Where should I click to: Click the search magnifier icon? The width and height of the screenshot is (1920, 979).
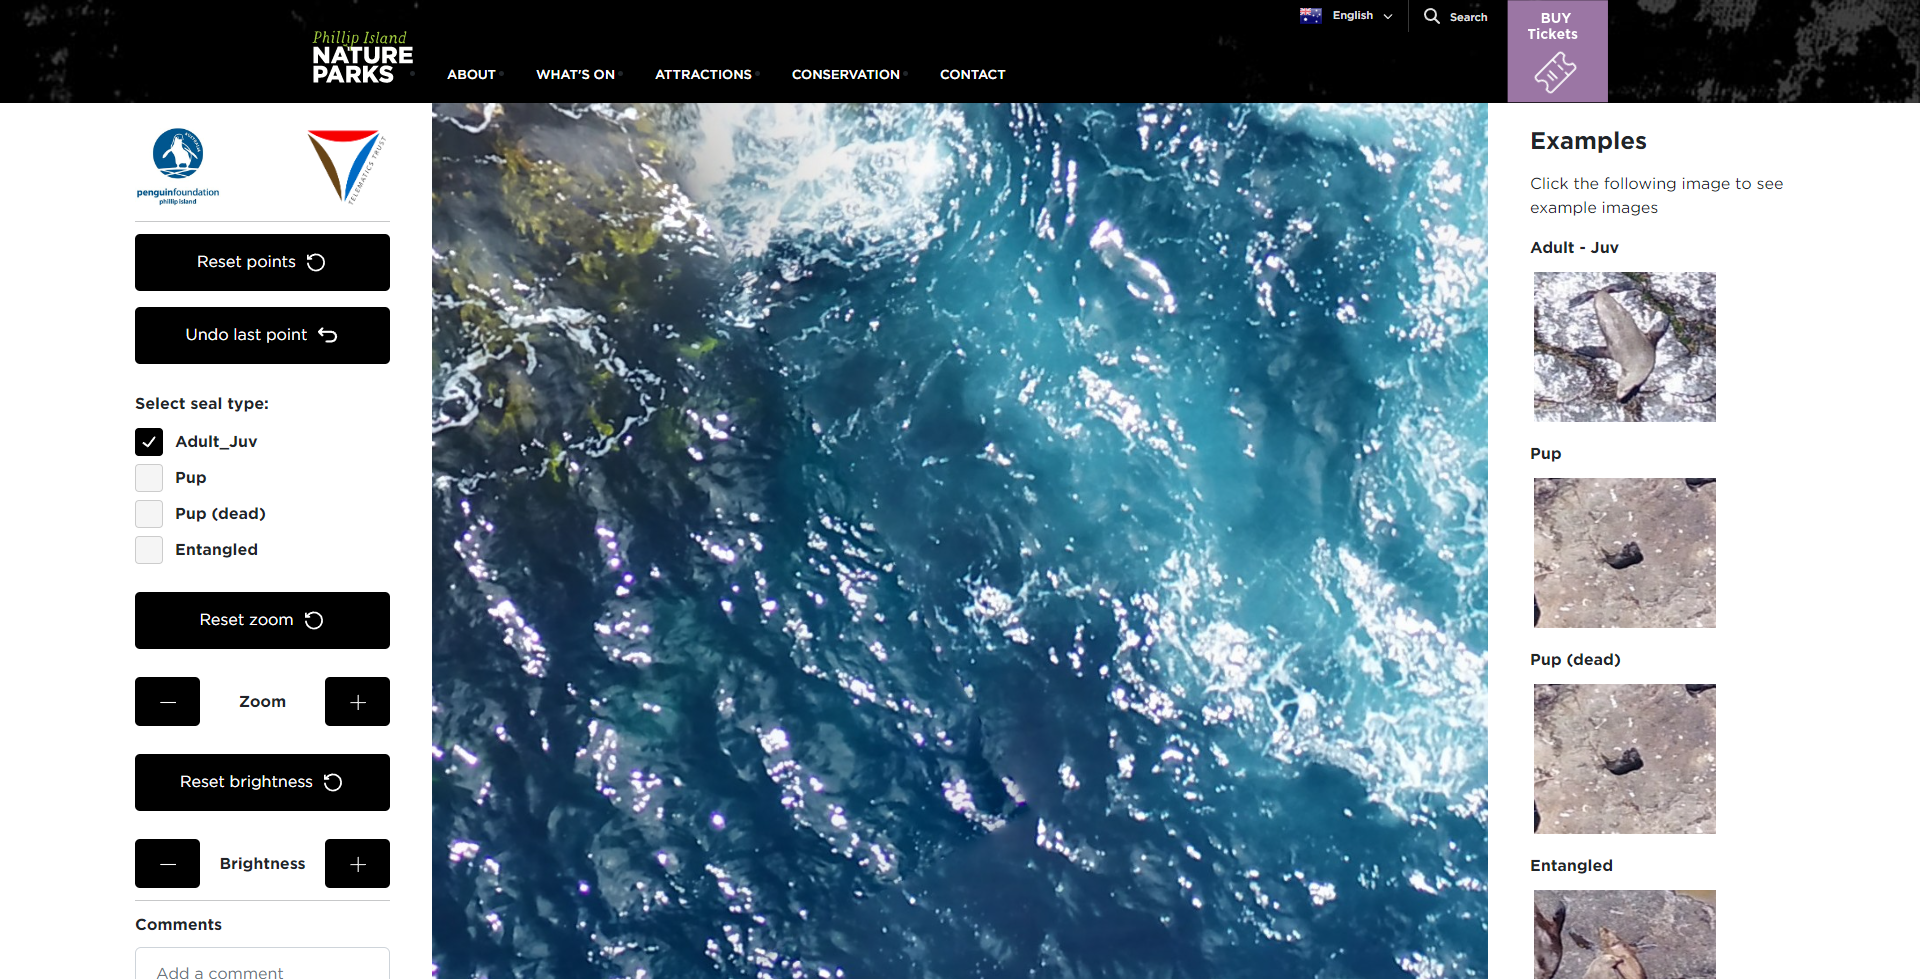(1432, 17)
